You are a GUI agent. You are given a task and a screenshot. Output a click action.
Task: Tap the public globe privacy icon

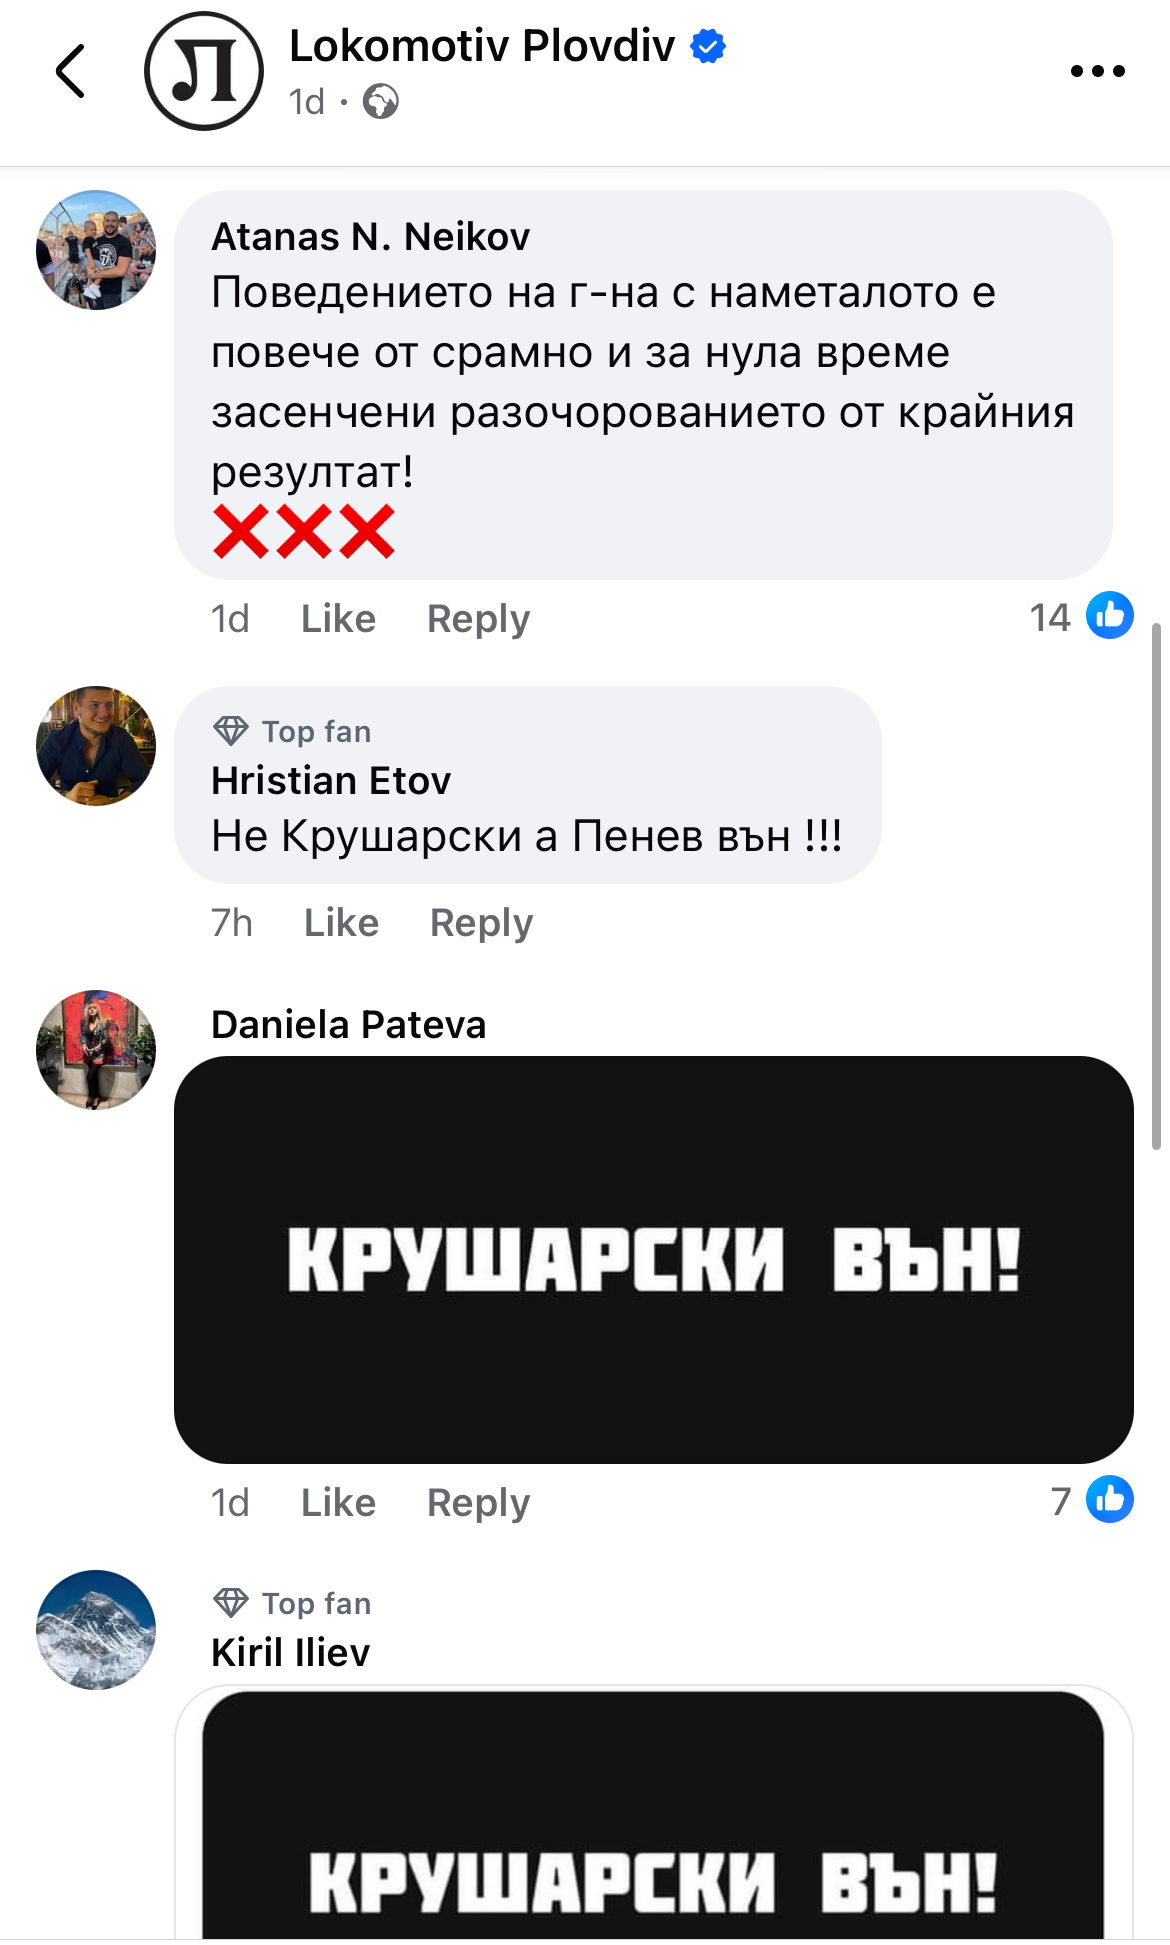point(380,101)
